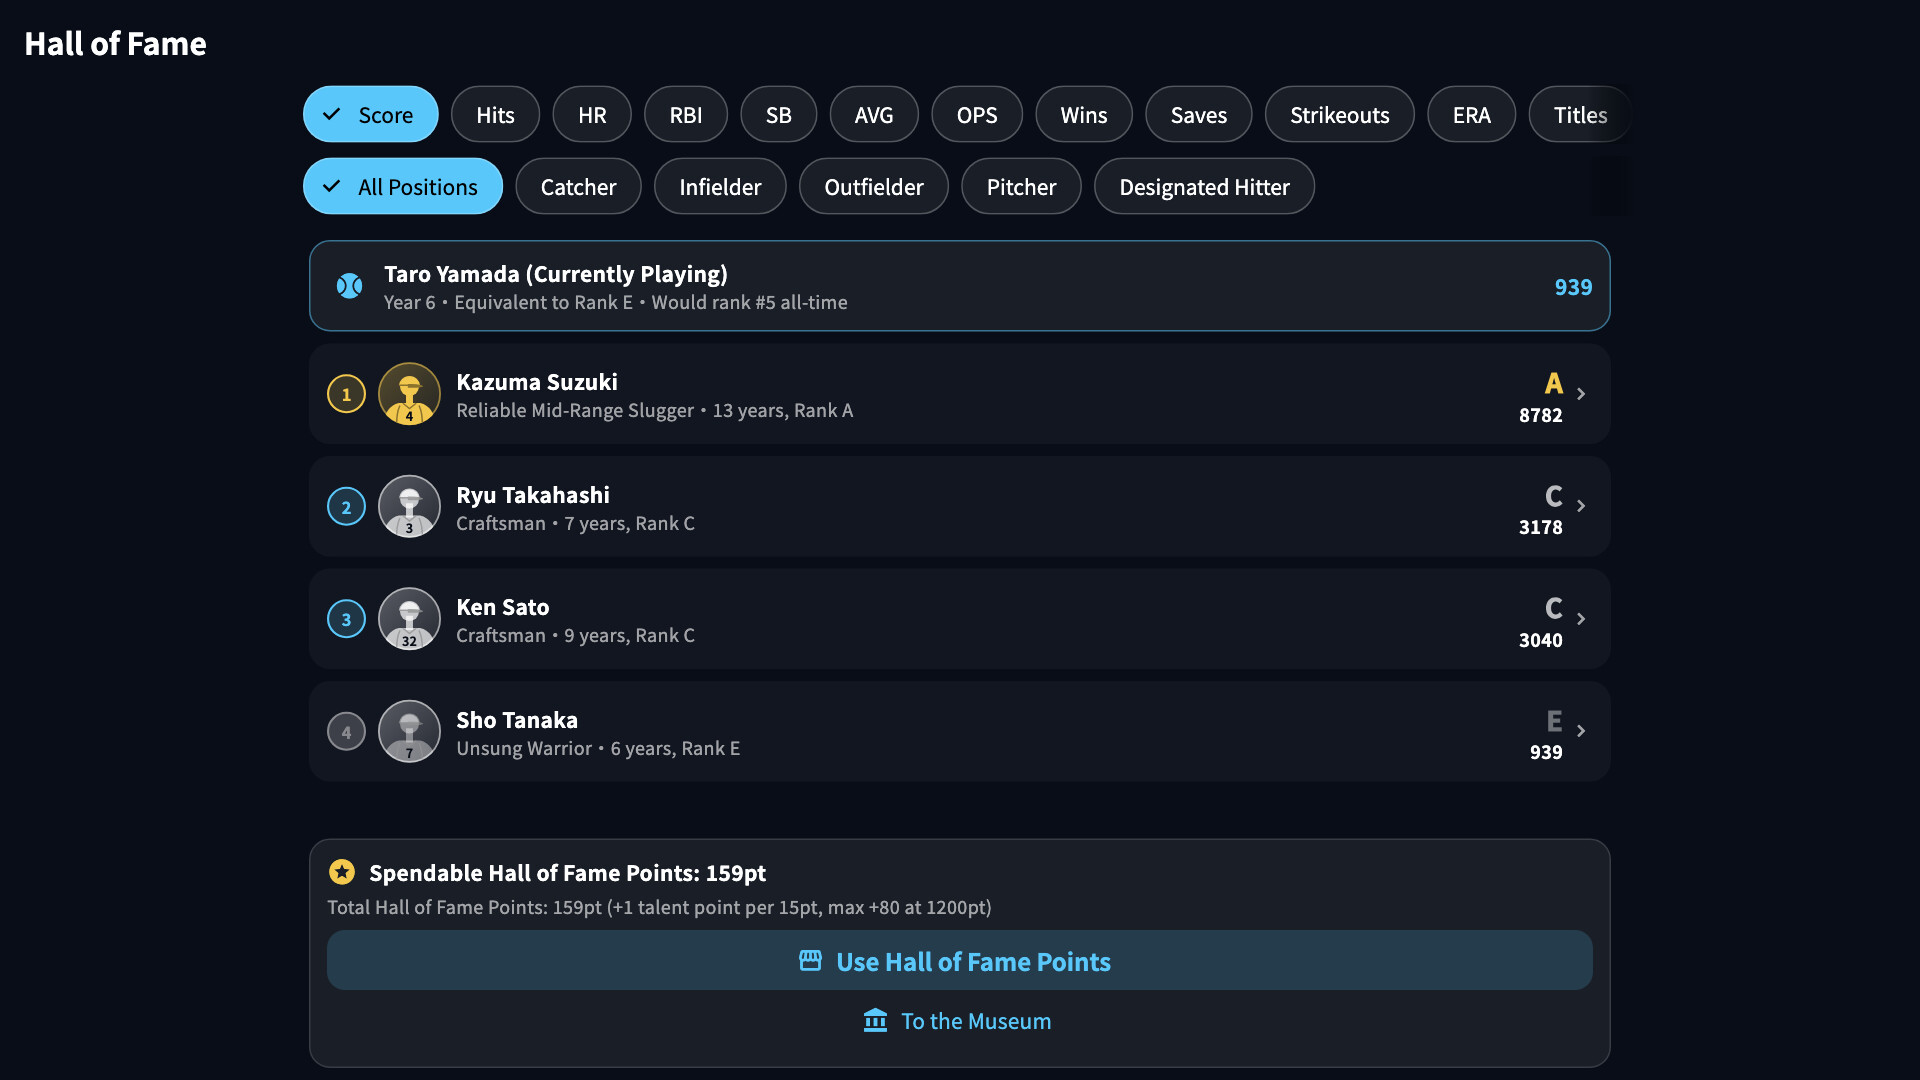Click the gold rank A grade letter

point(1553,383)
